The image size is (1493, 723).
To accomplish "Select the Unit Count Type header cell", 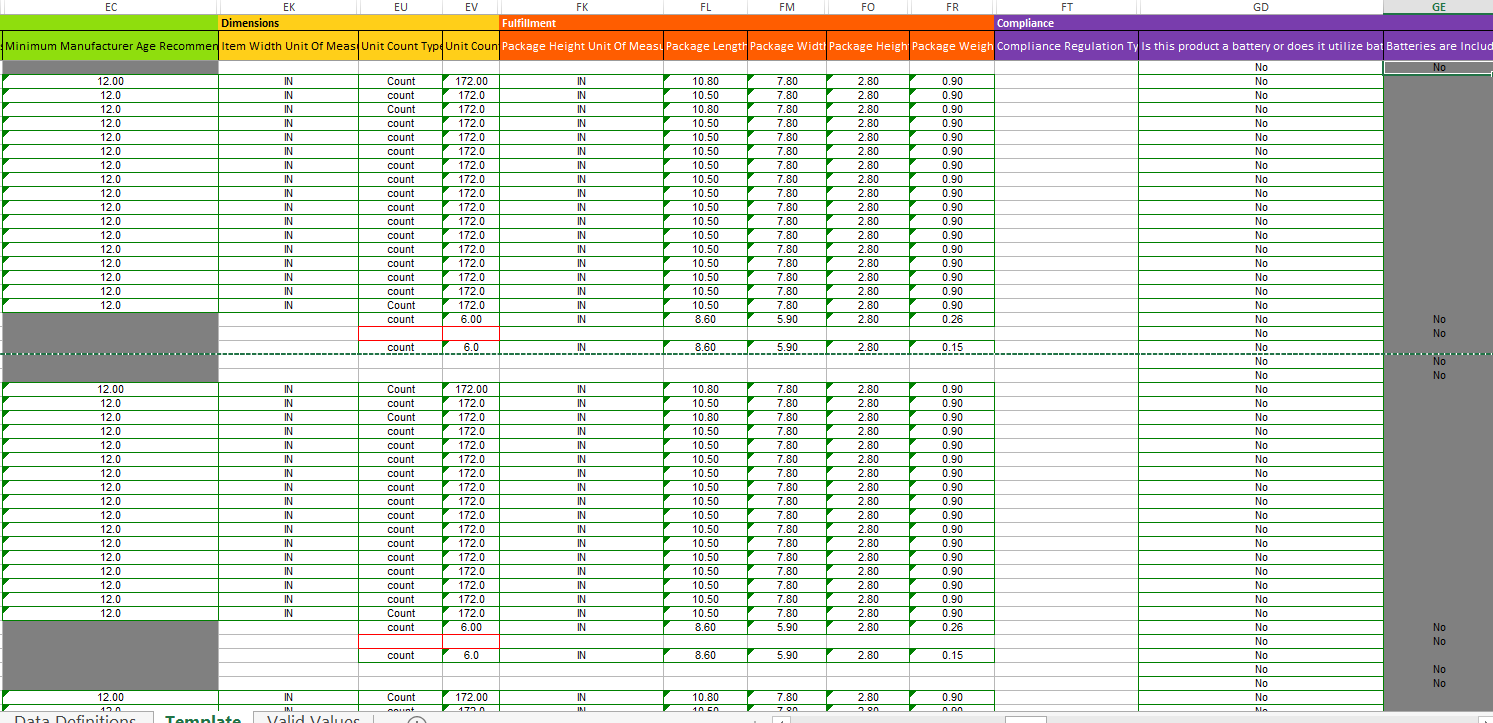I will click(400, 46).
